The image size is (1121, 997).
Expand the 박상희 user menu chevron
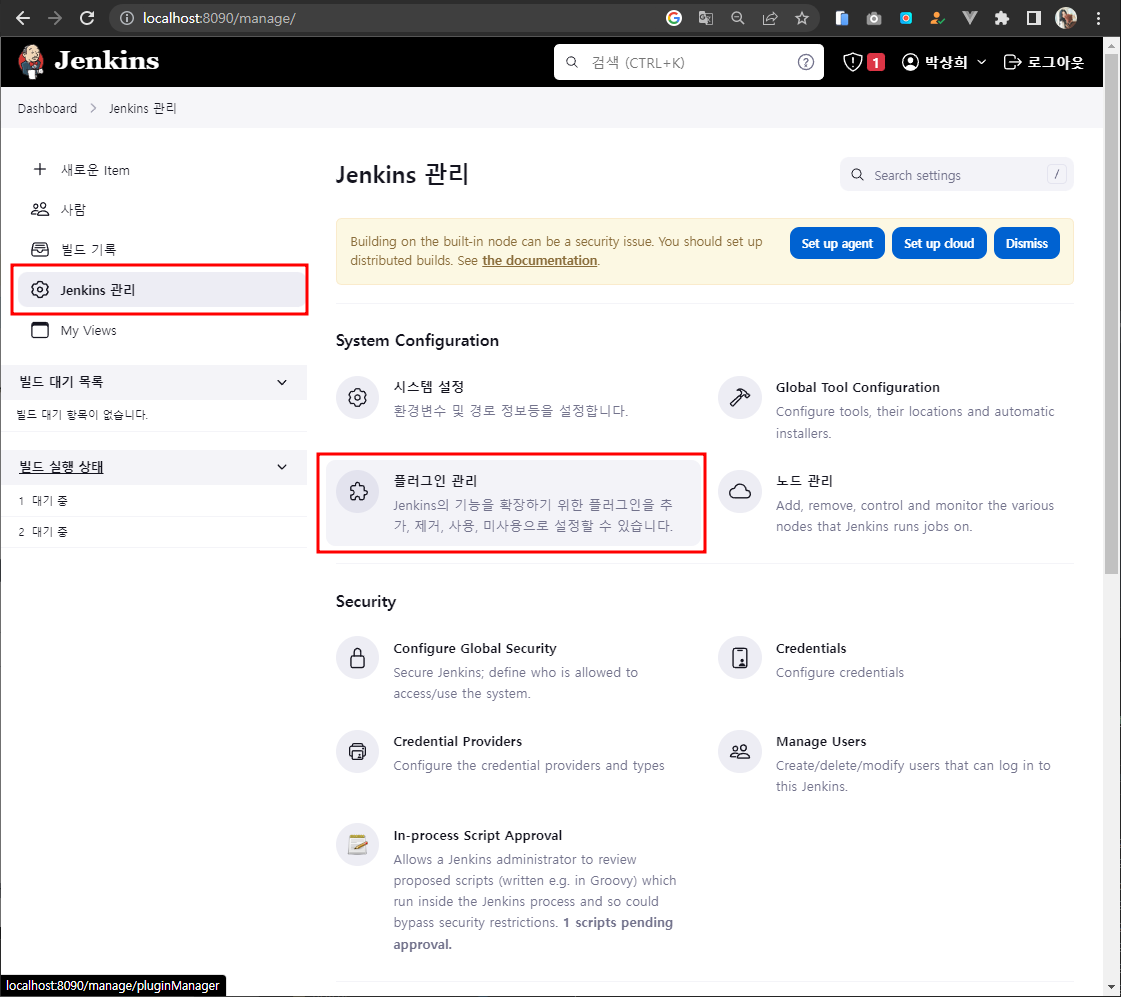(x=982, y=62)
